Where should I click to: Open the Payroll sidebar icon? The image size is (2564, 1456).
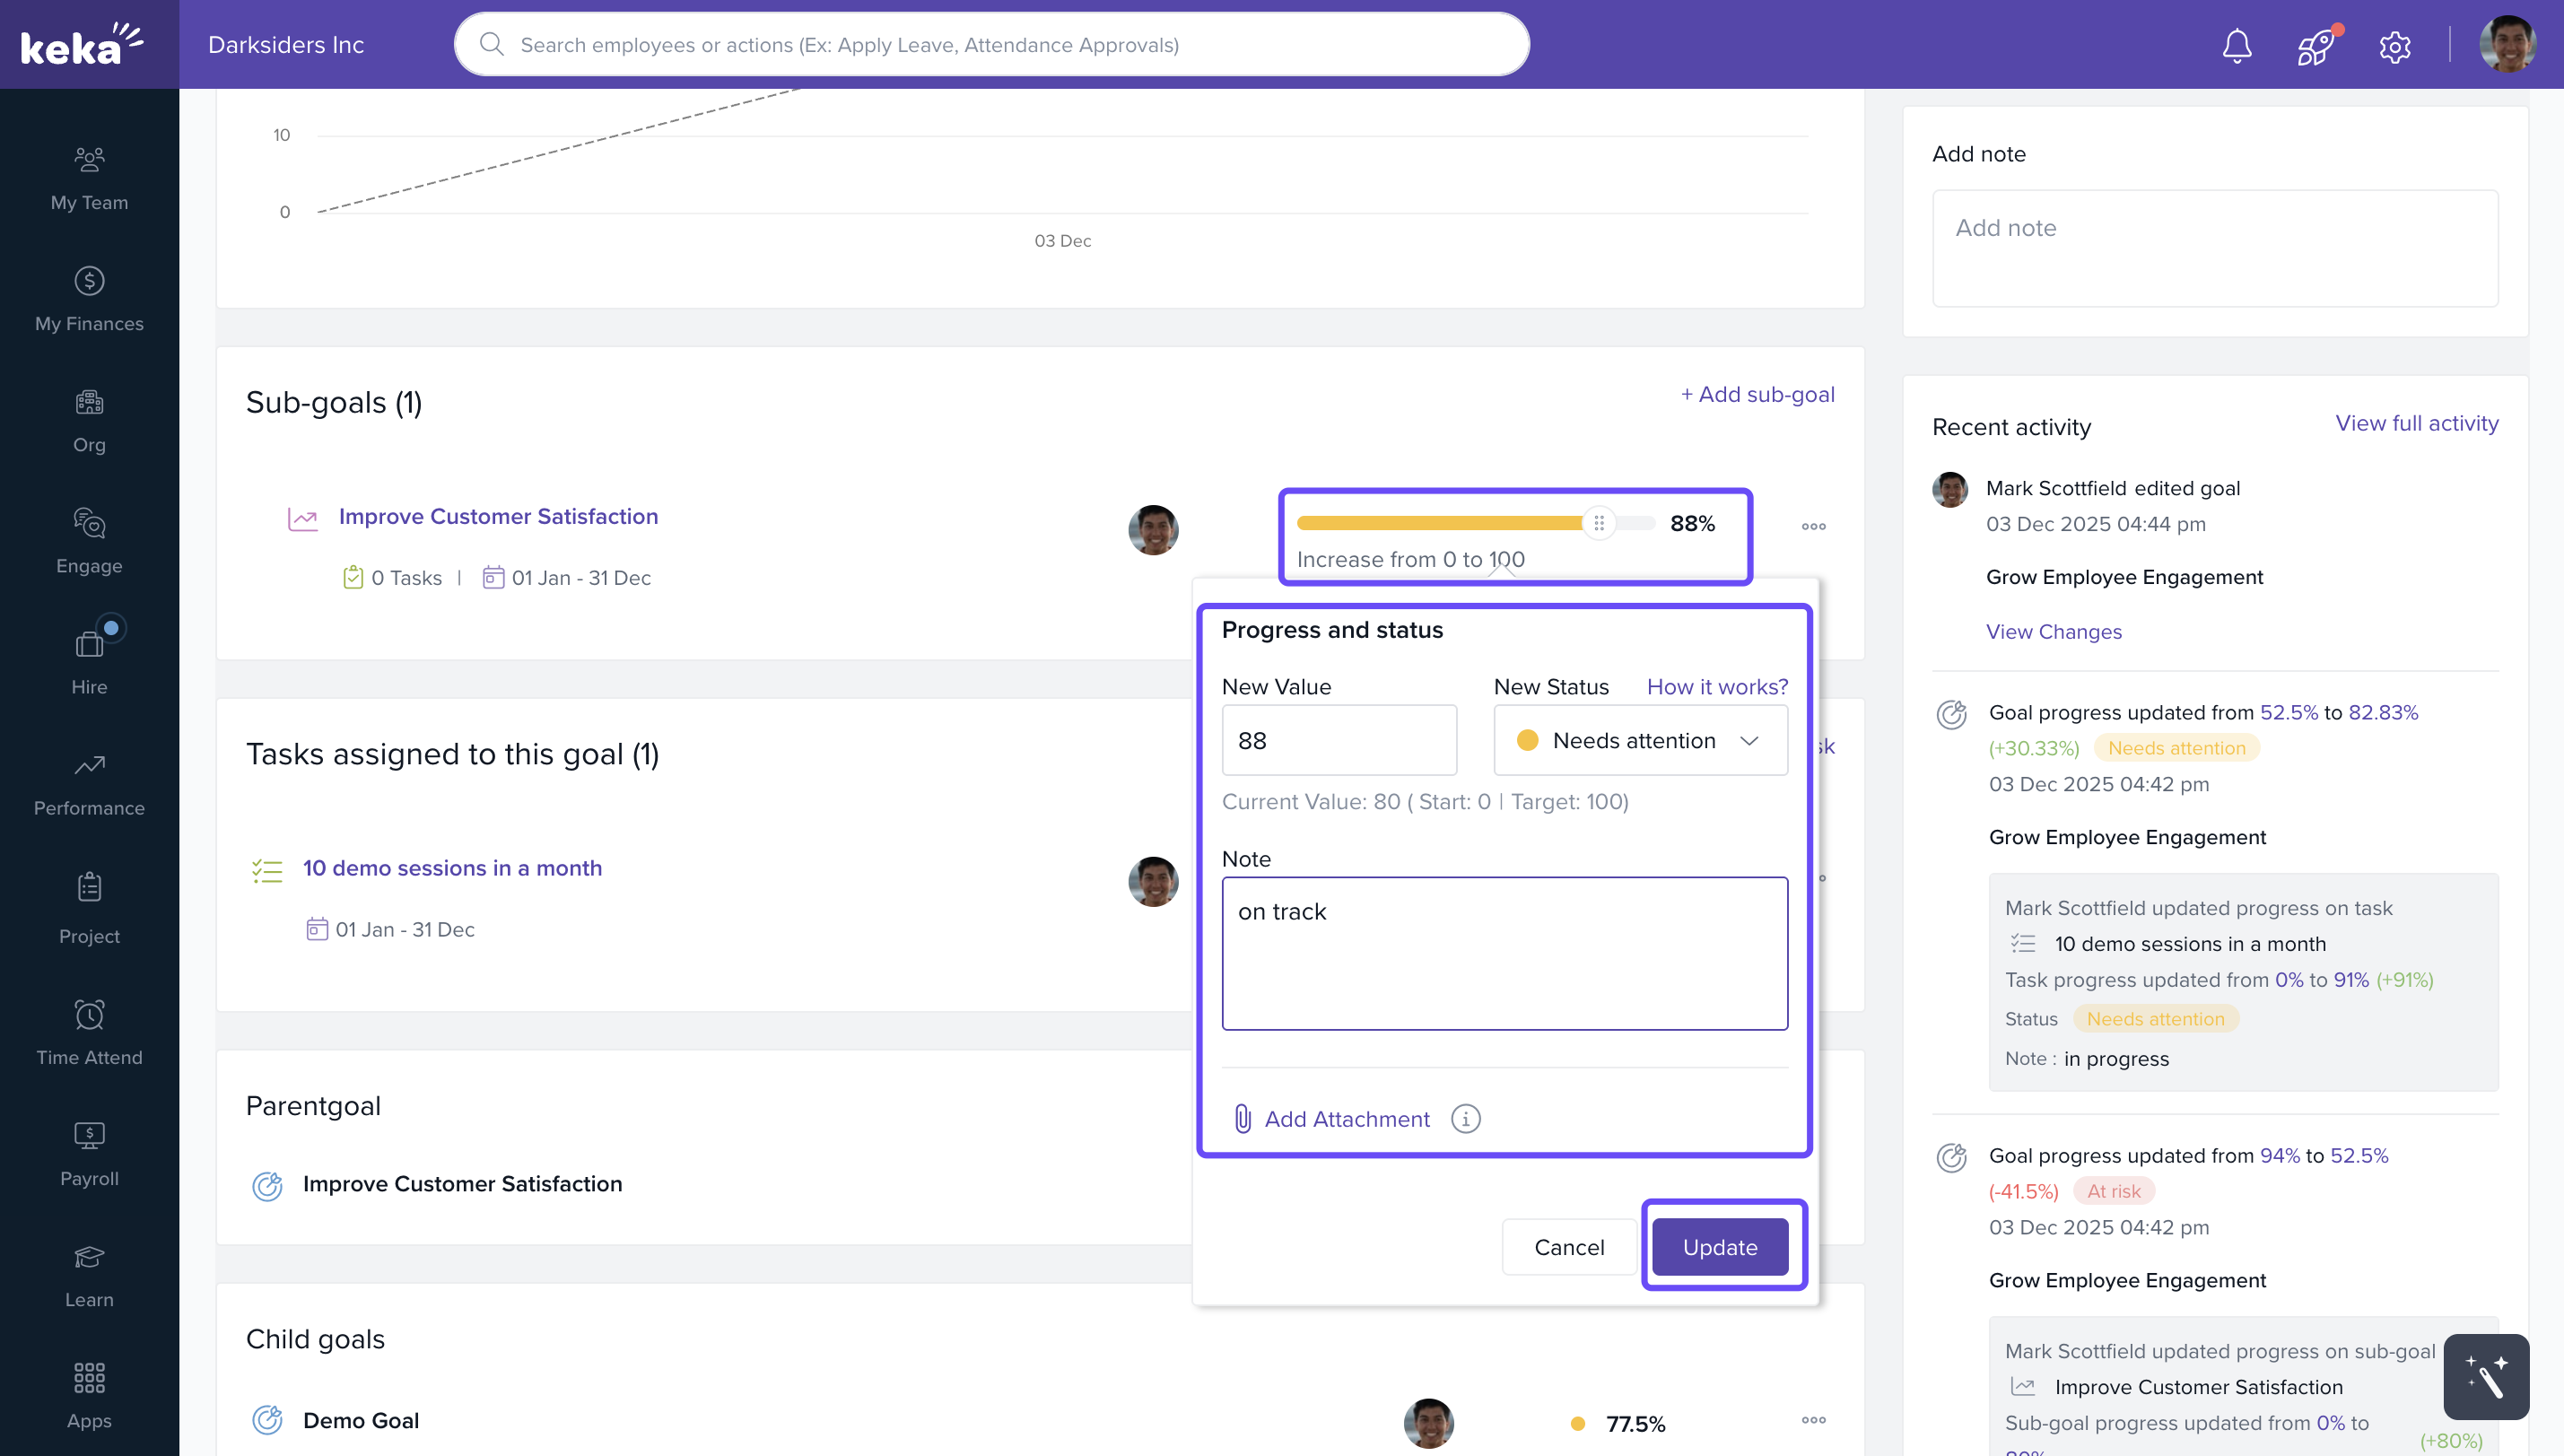click(89, 1152)
